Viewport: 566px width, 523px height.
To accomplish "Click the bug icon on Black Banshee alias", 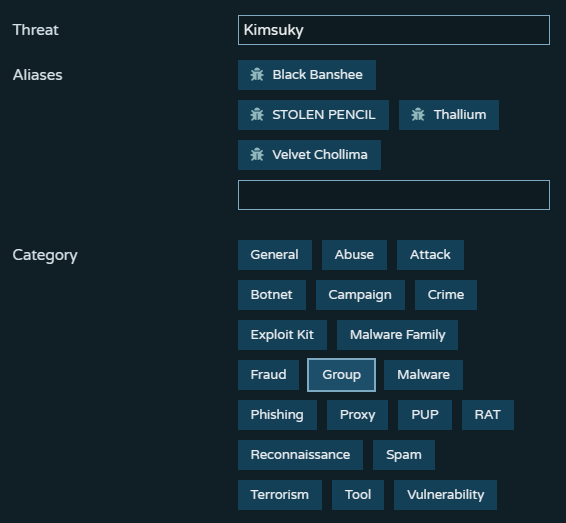I will [x=257, y=75].
